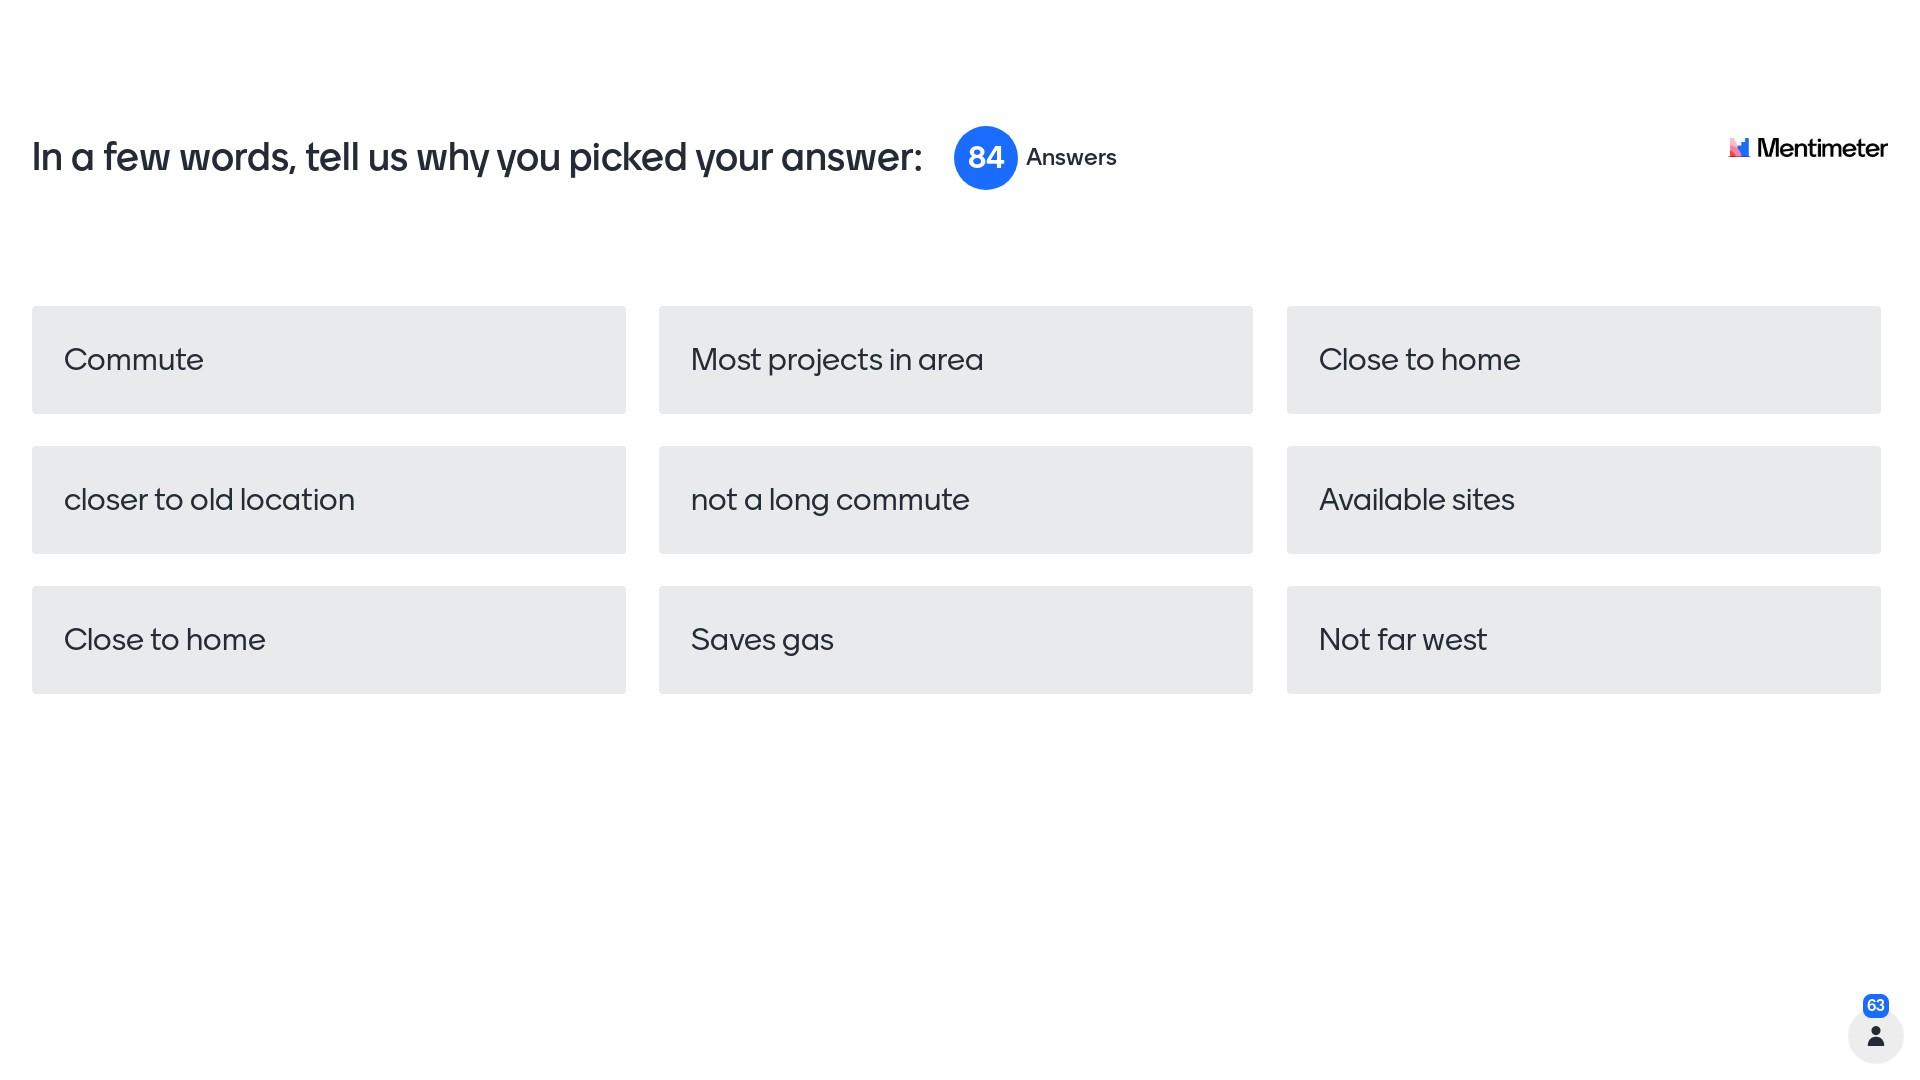The image size is (1920, 1080).
Task: Choose the Available sites response card
Action: coord(1583,500)
